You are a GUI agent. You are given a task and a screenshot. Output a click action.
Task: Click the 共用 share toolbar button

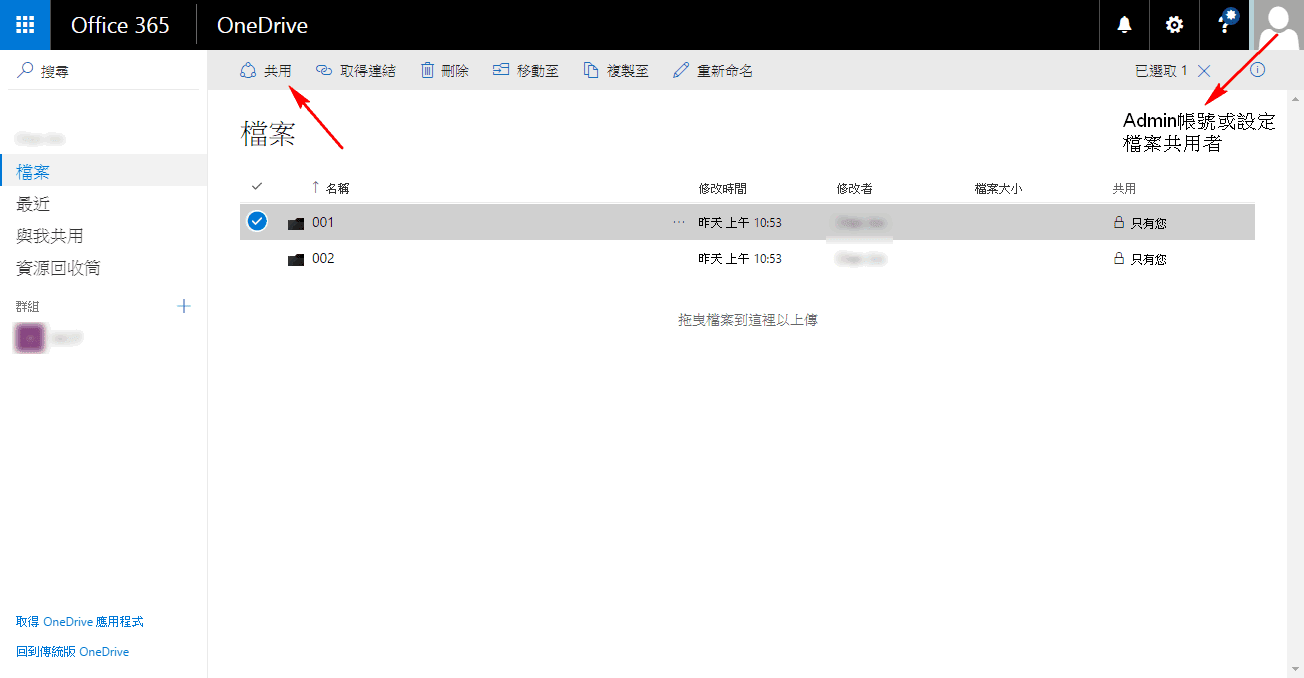[266, 71]
